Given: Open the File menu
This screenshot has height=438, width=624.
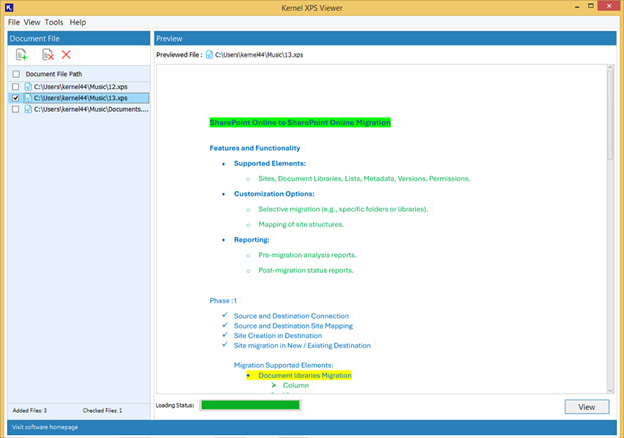Looking at the screenshot, I should [x=14, y=22].
